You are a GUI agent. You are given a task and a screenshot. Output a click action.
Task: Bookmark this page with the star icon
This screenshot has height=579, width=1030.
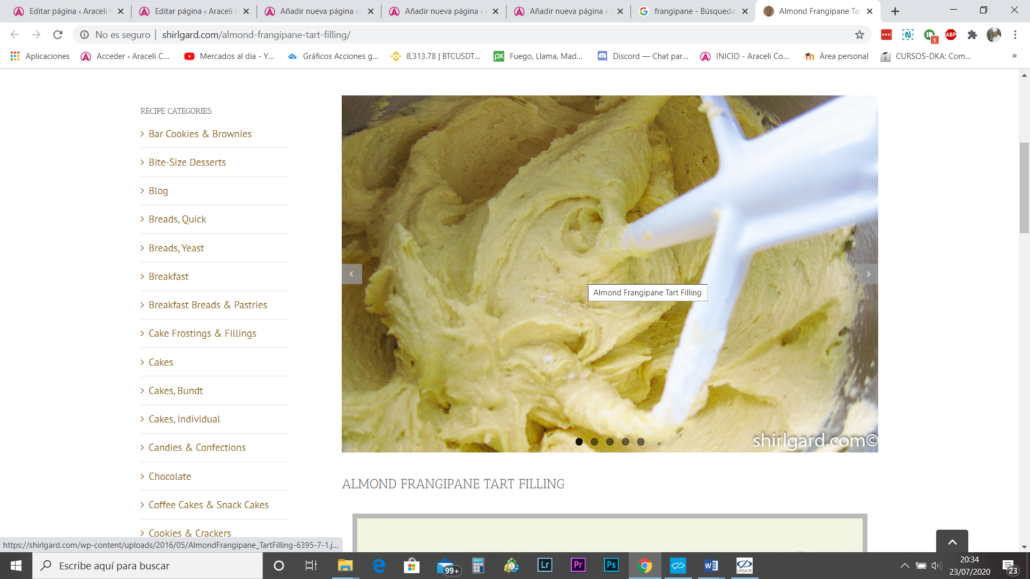pos(859,35)
